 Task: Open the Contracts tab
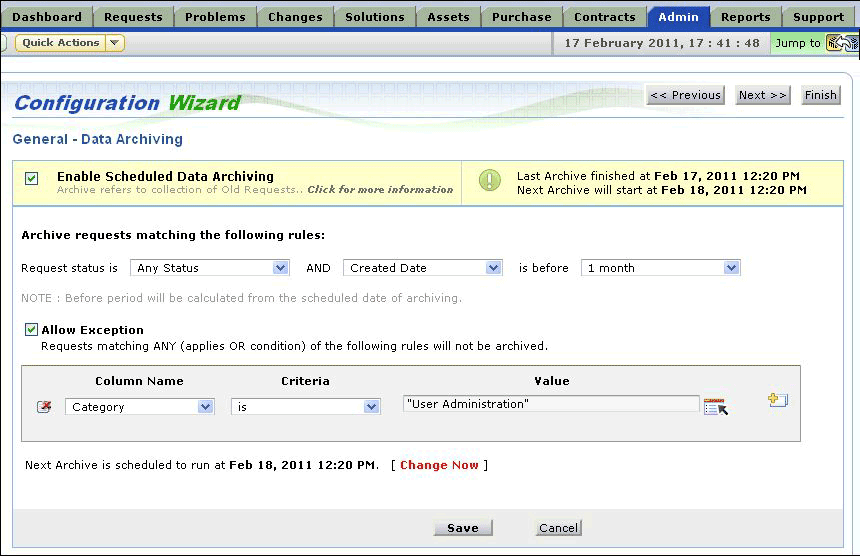click(604, 17)
